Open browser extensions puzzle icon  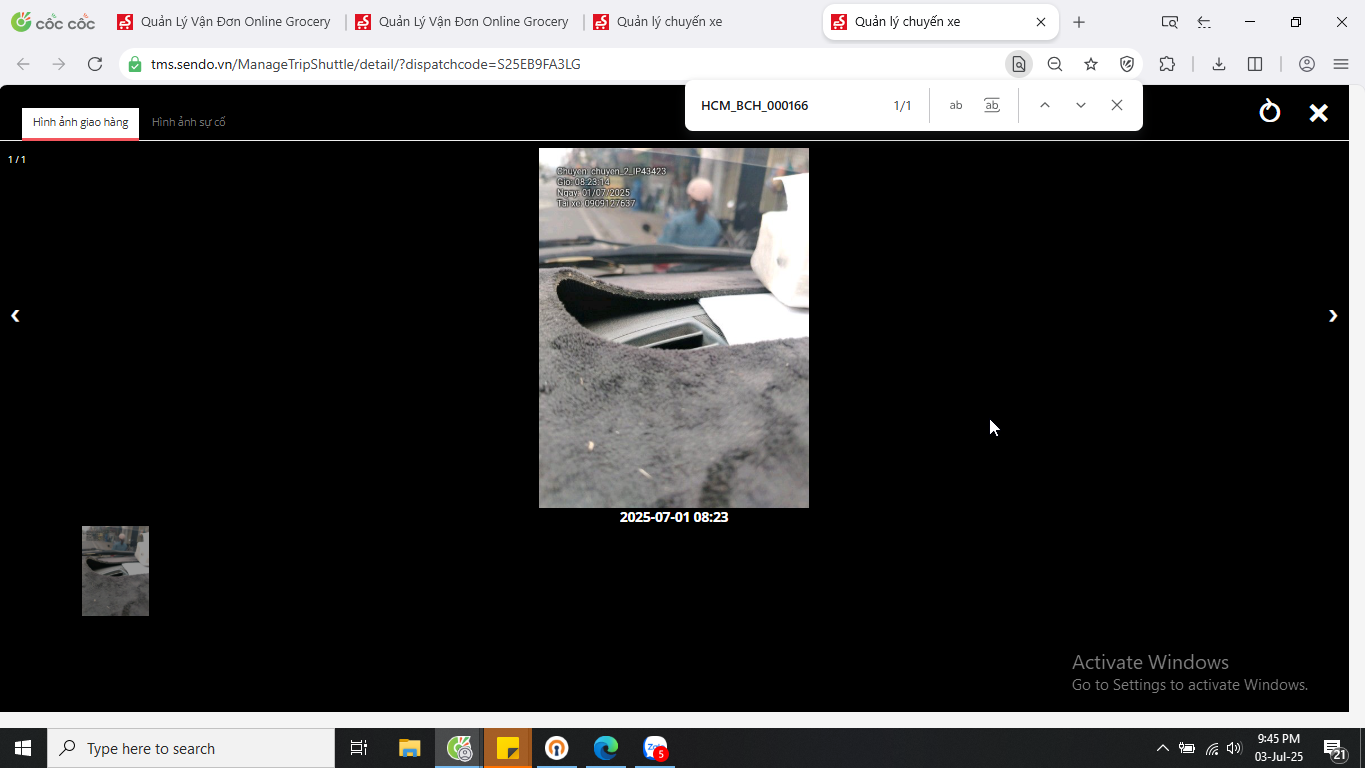point(1167,64)
